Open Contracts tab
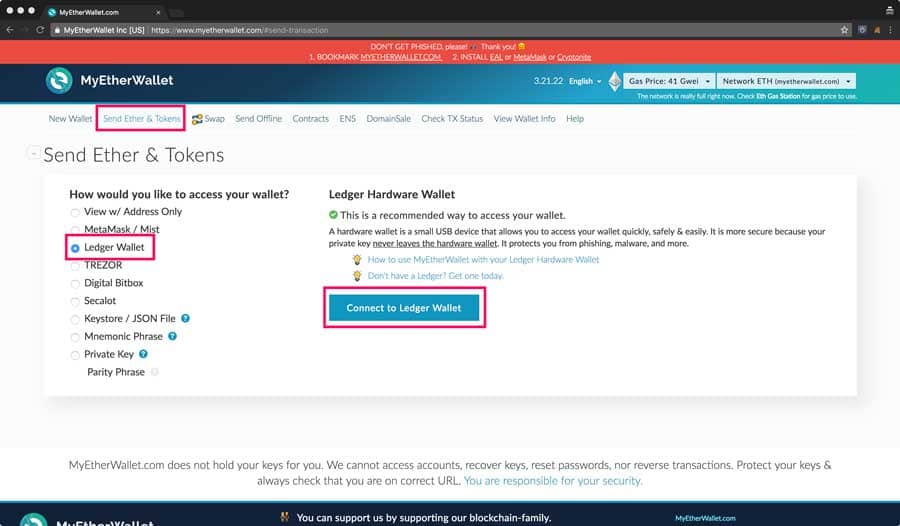 click(311, 118)
